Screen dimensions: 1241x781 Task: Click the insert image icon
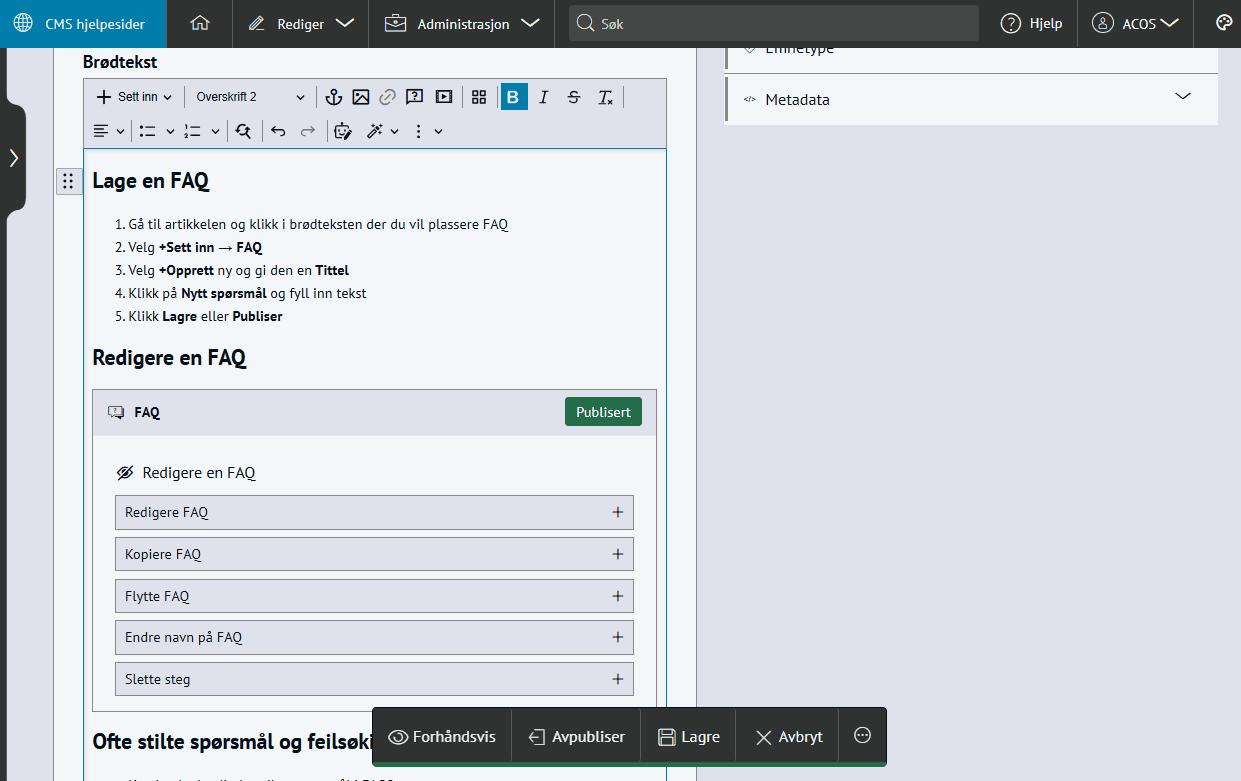tap(361, 97)
